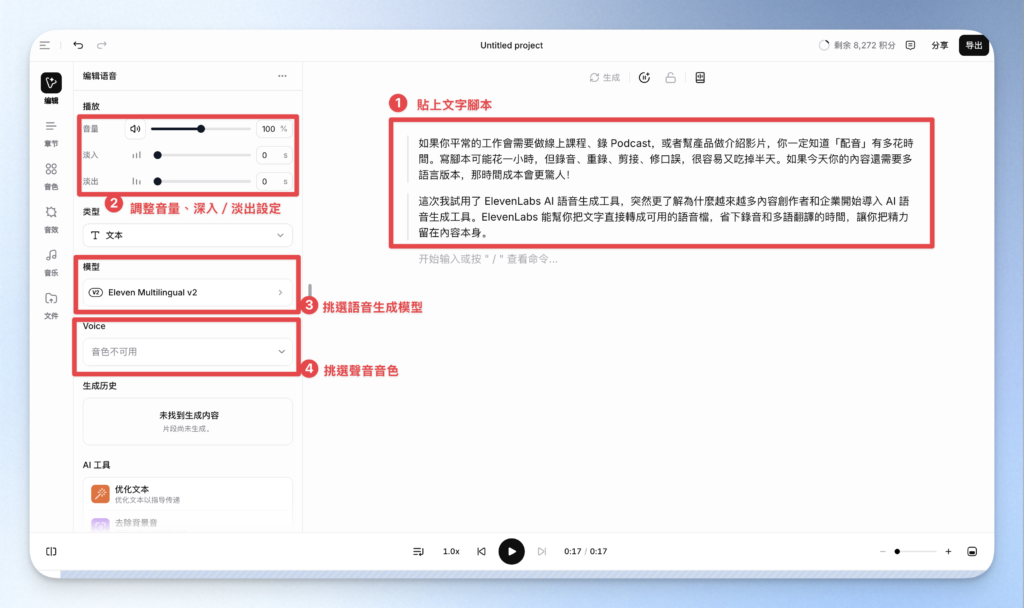Undo the last action

(x=78, y=45)
